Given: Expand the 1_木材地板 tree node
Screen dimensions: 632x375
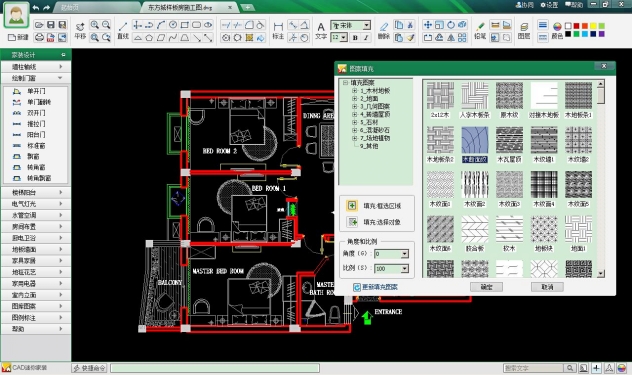Looking at the screenshot, I should pos(355,91).
